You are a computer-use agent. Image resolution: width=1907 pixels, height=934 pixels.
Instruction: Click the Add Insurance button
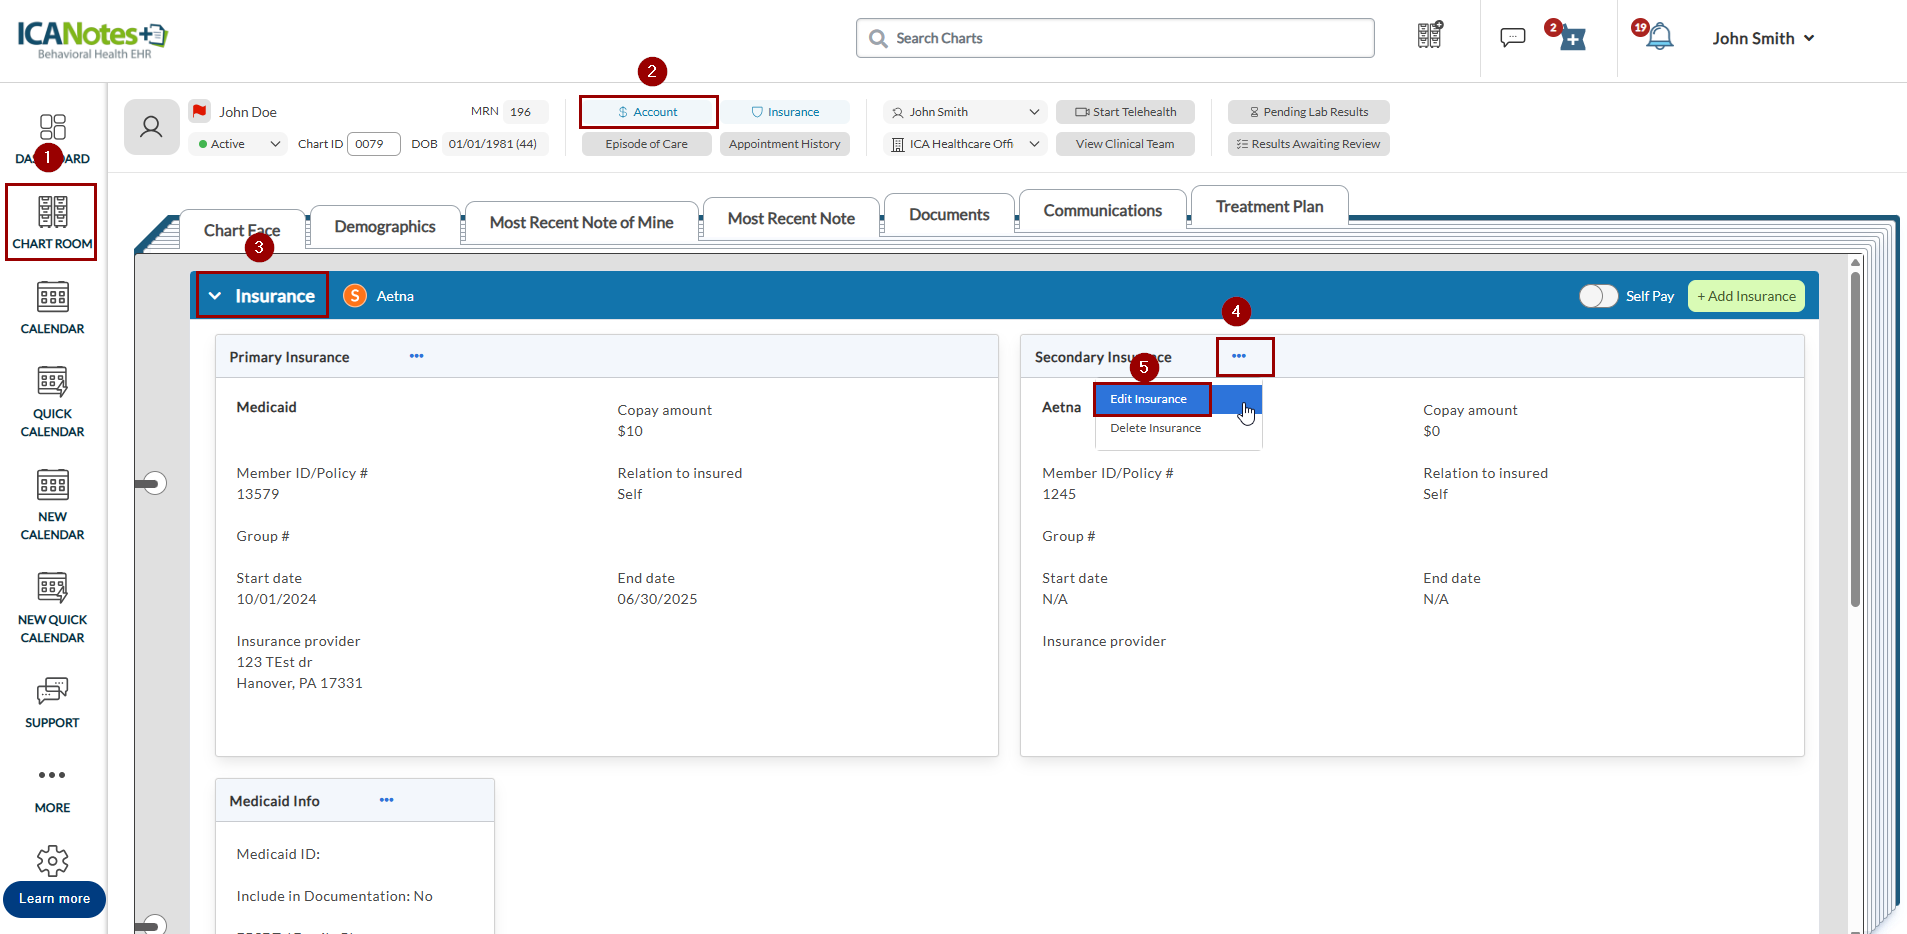tap(1746, 296)
